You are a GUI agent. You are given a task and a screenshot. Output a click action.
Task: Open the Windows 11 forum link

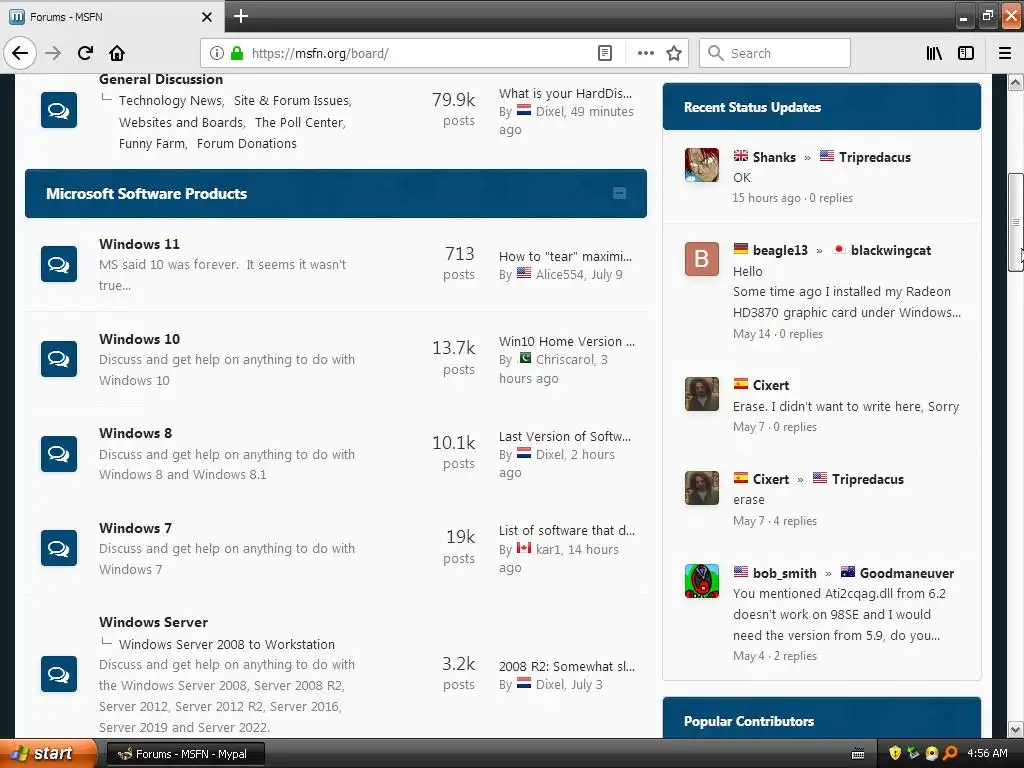(x=139, y=244)
